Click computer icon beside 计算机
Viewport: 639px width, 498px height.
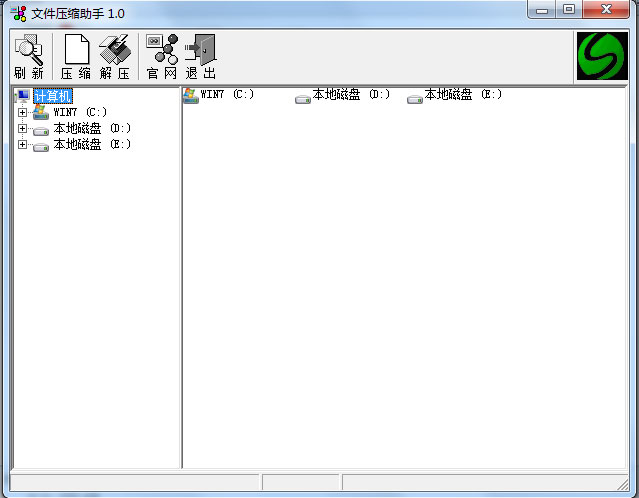(x=22, y=96)
